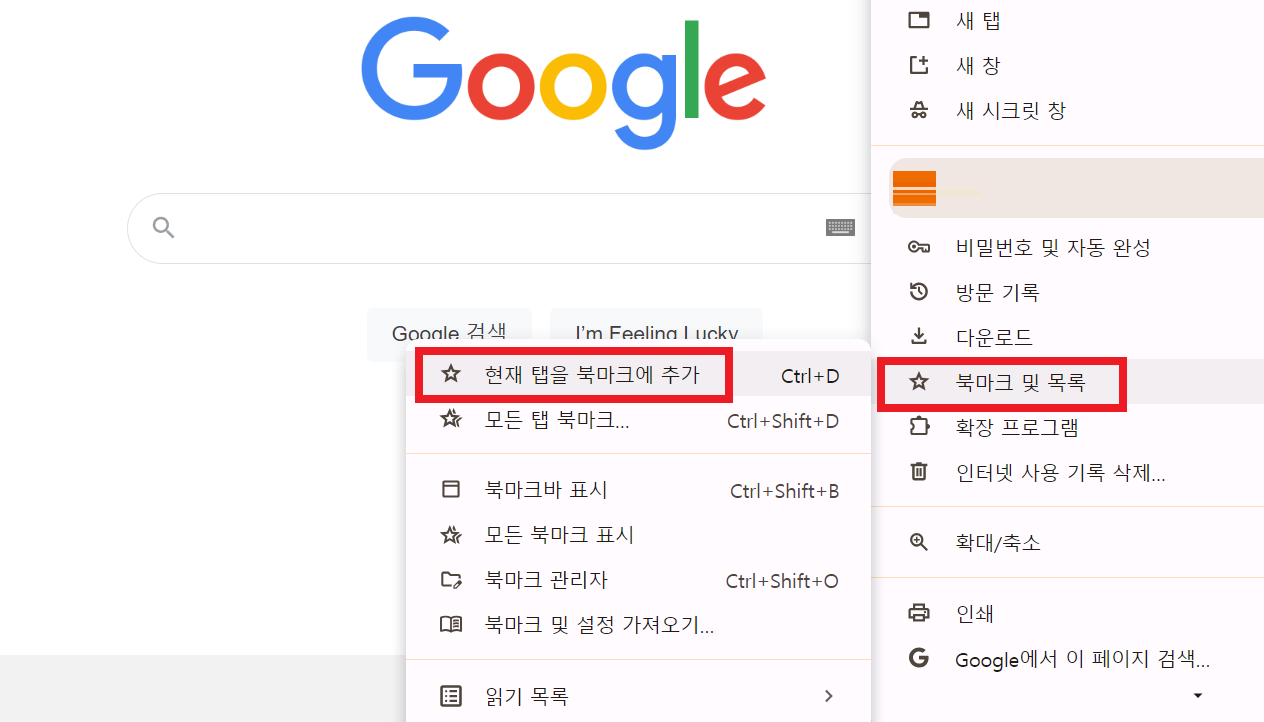The width and height of the screenshot is (1264, 722).
Task: Expand the 읽기 목록 submenu arrow
Action: tap(828, 695)
